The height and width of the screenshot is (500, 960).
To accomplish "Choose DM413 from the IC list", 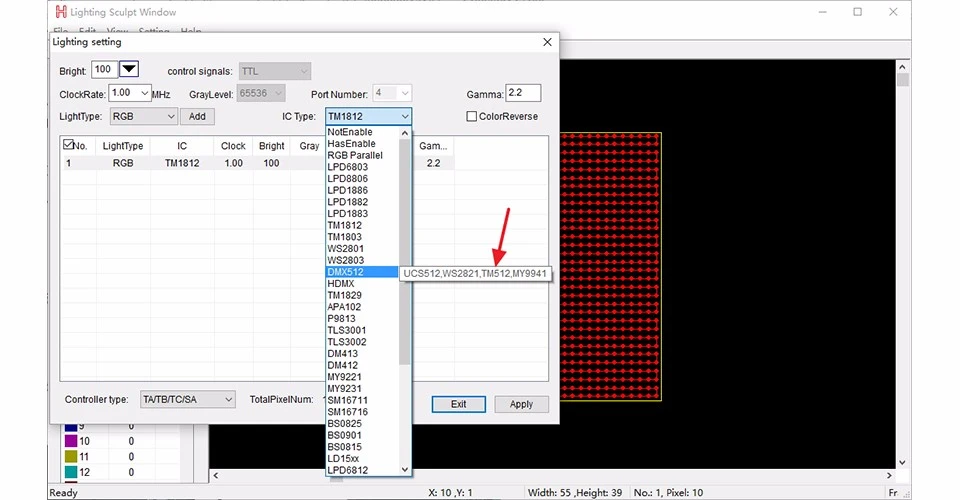I will [362, 353].
